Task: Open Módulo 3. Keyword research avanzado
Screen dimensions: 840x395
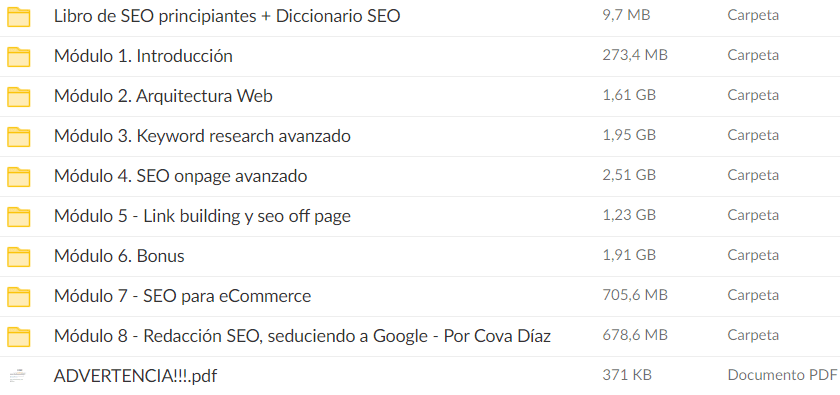Action: 202,136
